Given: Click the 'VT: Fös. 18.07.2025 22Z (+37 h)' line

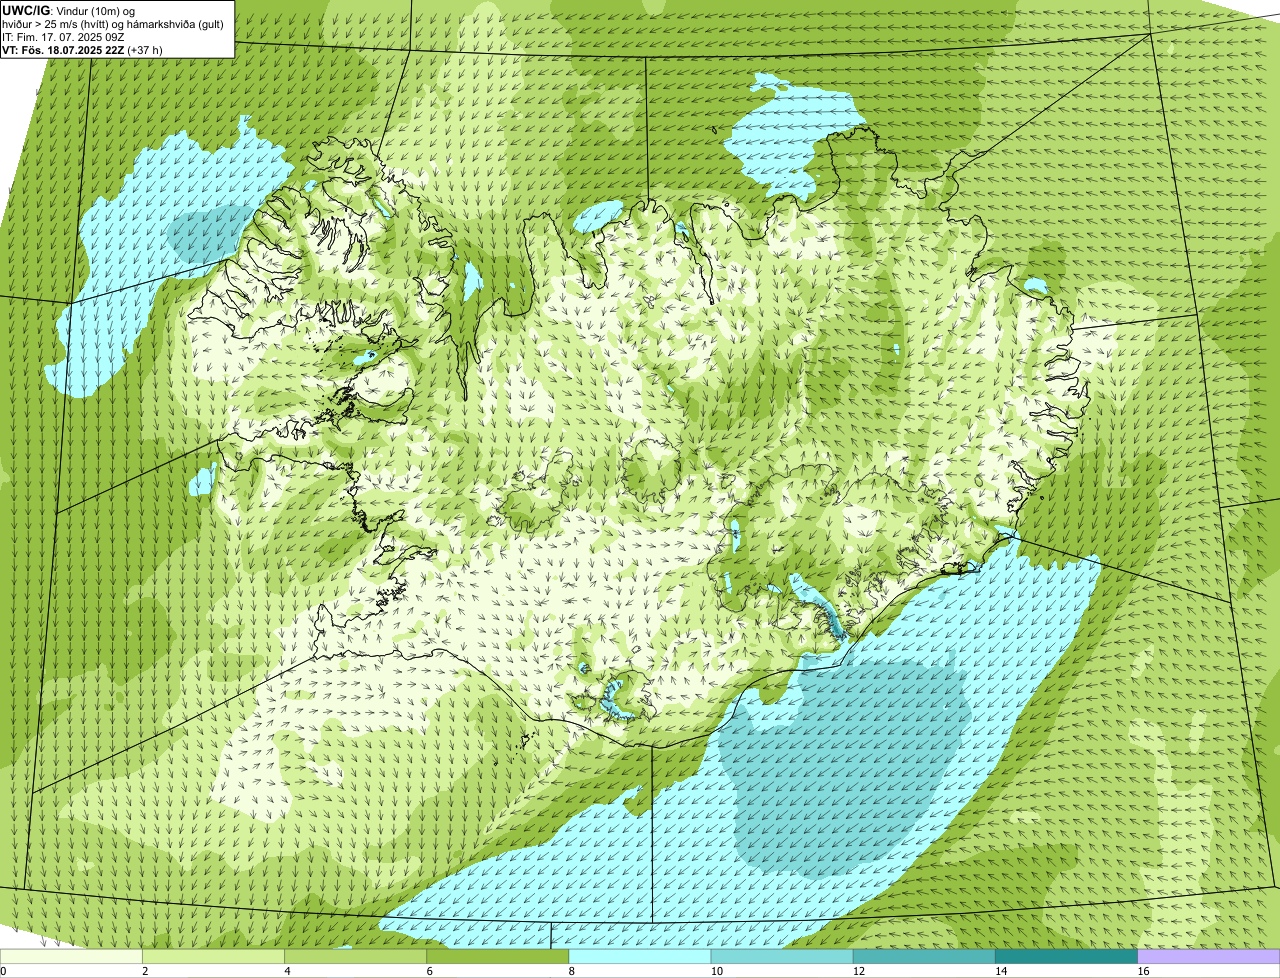Looking at the screenshot, I should (82, 50).
